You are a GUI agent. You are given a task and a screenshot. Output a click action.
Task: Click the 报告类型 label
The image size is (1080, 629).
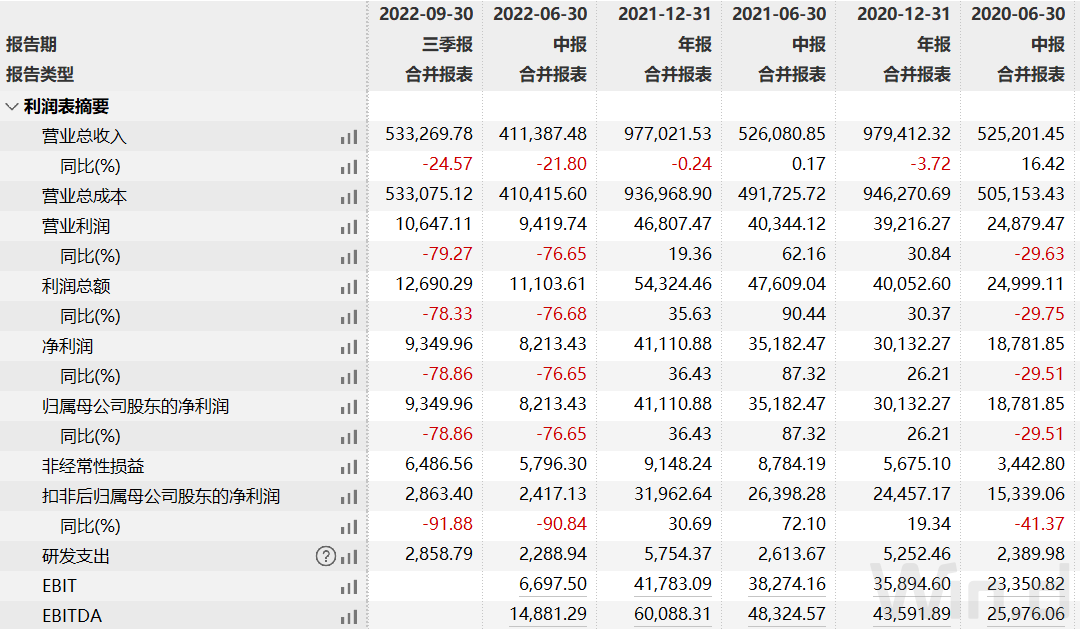point(40,74)
